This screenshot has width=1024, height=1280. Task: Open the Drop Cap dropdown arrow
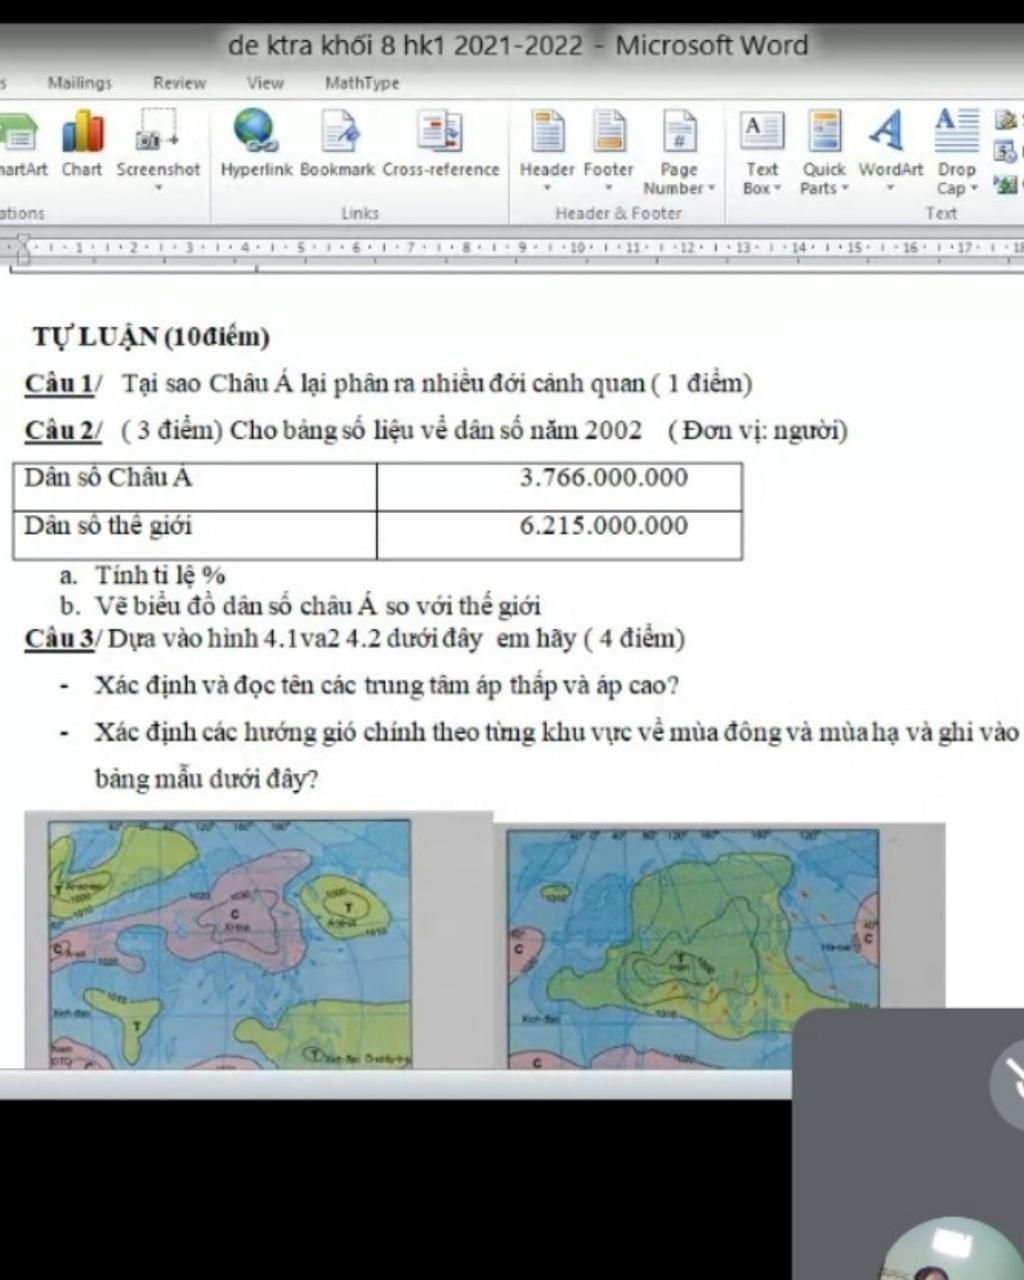tap(974, 188)
